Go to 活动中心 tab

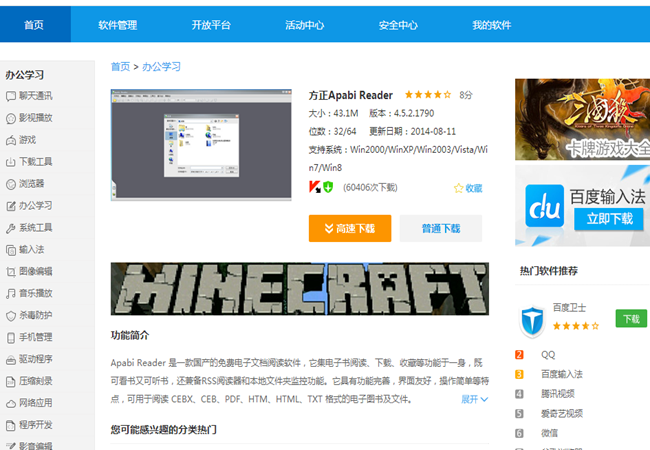click(305, 25)
